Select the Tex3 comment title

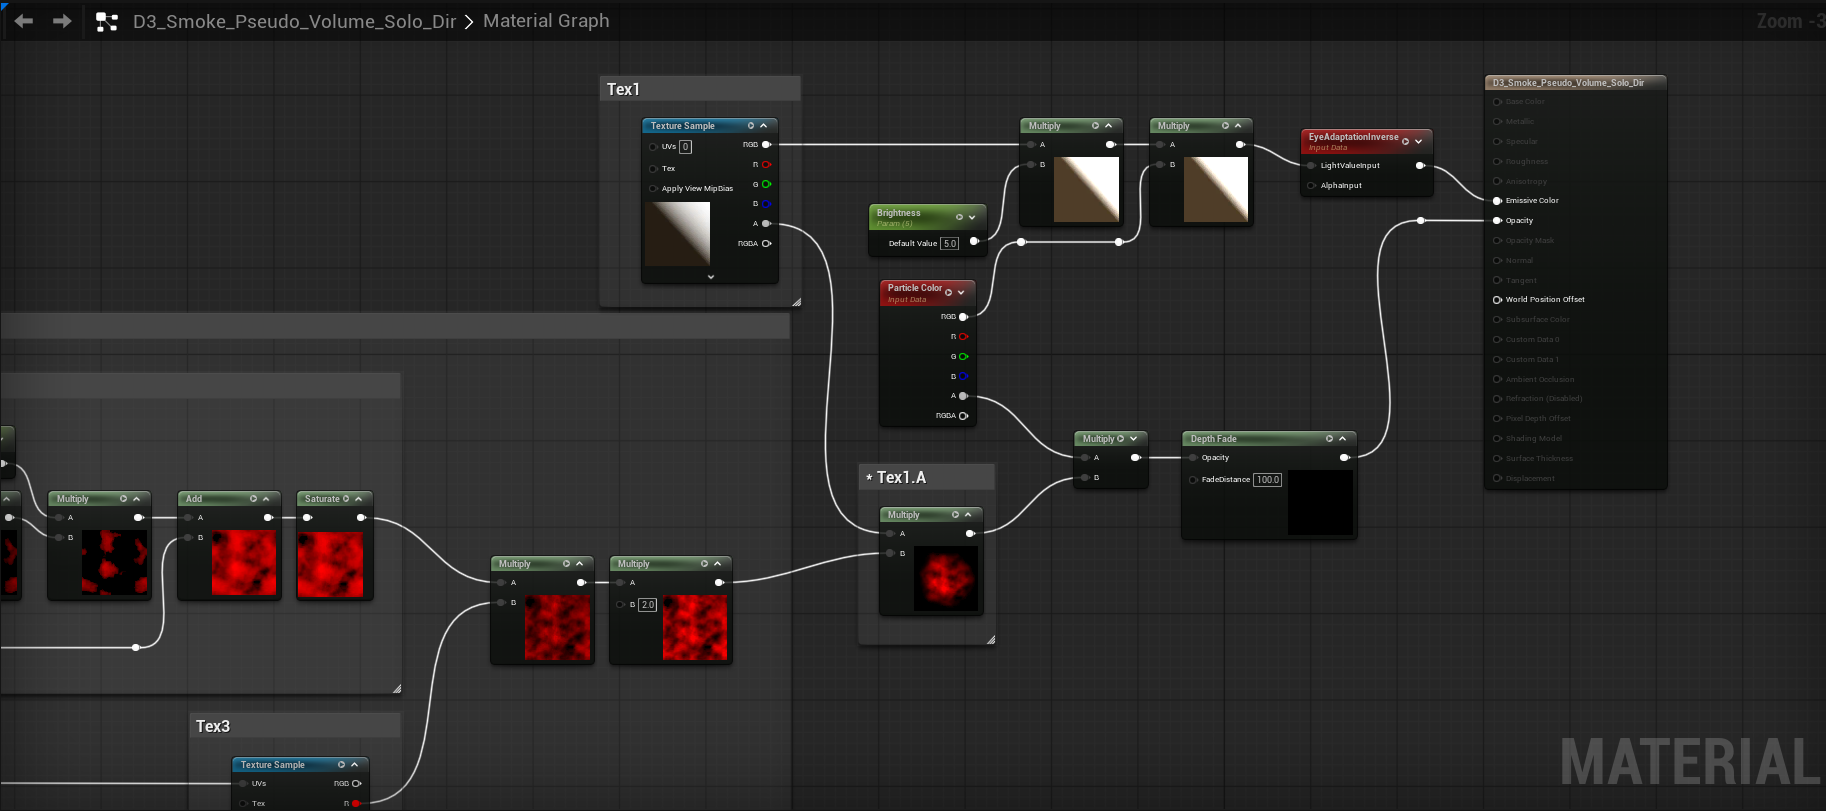(x=213, y=726)
